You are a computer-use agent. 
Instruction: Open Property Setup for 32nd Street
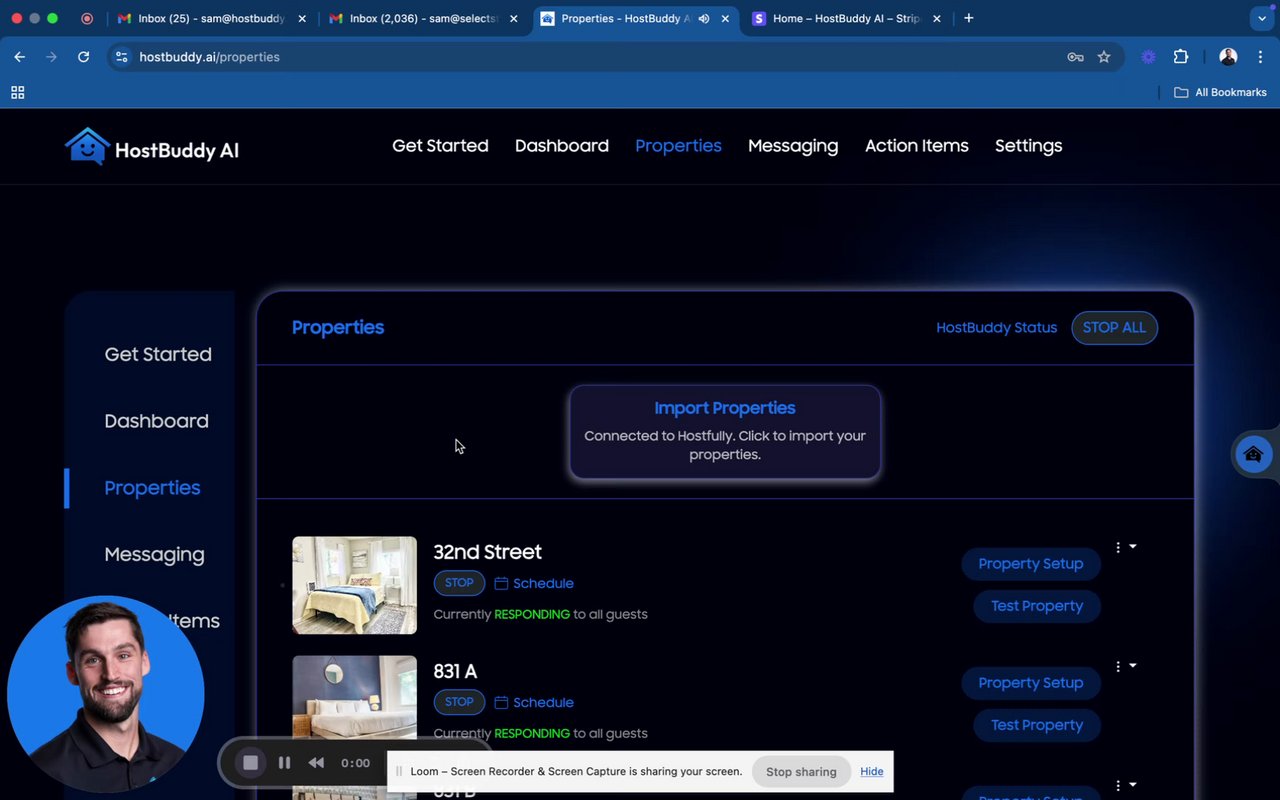(1031, 564)
